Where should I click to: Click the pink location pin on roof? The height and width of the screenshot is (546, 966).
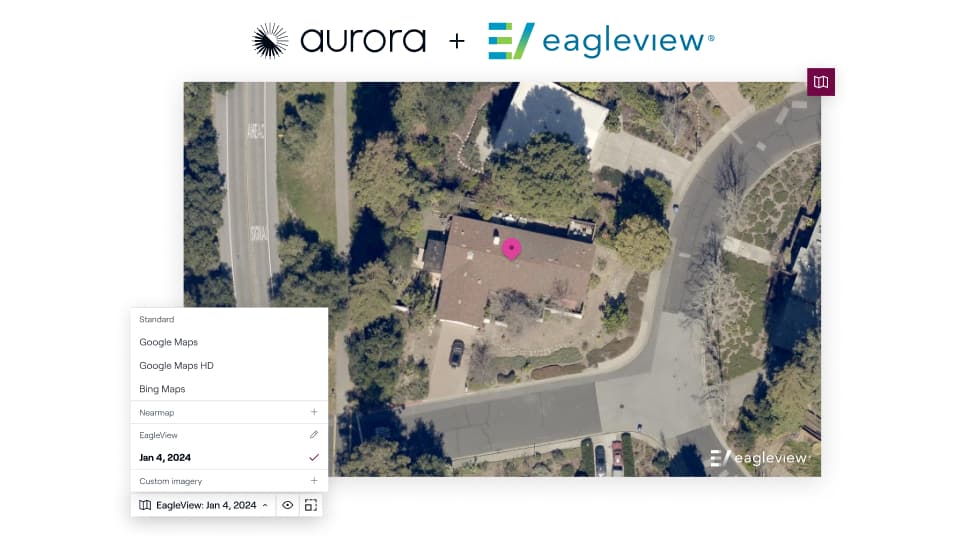[x=511, y=249]
